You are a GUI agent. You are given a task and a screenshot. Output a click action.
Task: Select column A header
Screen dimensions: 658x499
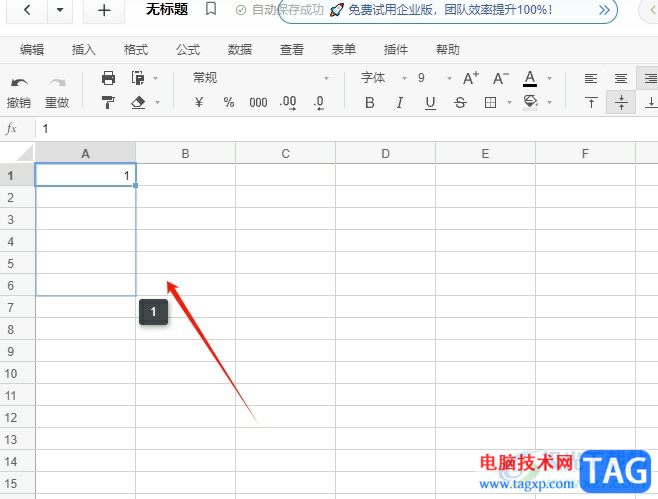[85, 153]
